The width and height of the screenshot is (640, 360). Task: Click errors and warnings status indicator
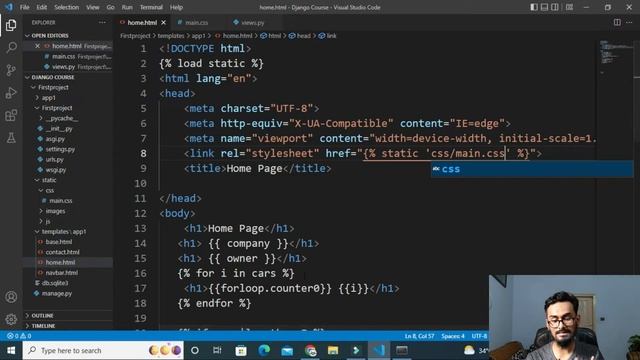pyautogui.click(x=19, y=336)
